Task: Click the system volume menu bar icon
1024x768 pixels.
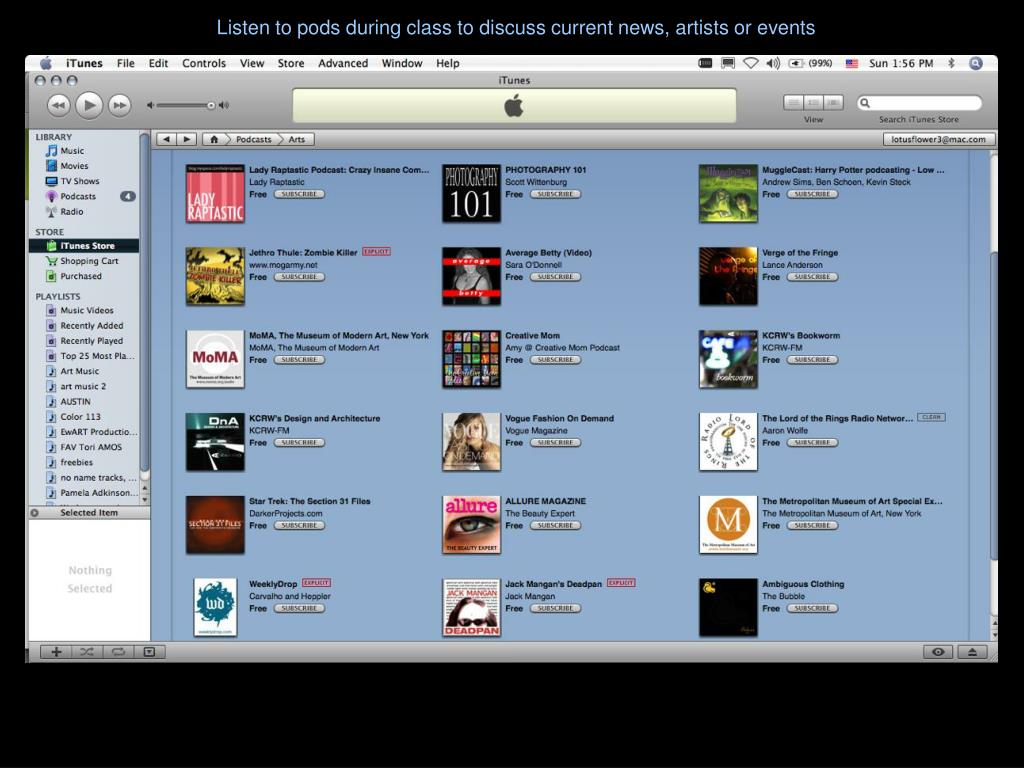Action: pos(773,63)
